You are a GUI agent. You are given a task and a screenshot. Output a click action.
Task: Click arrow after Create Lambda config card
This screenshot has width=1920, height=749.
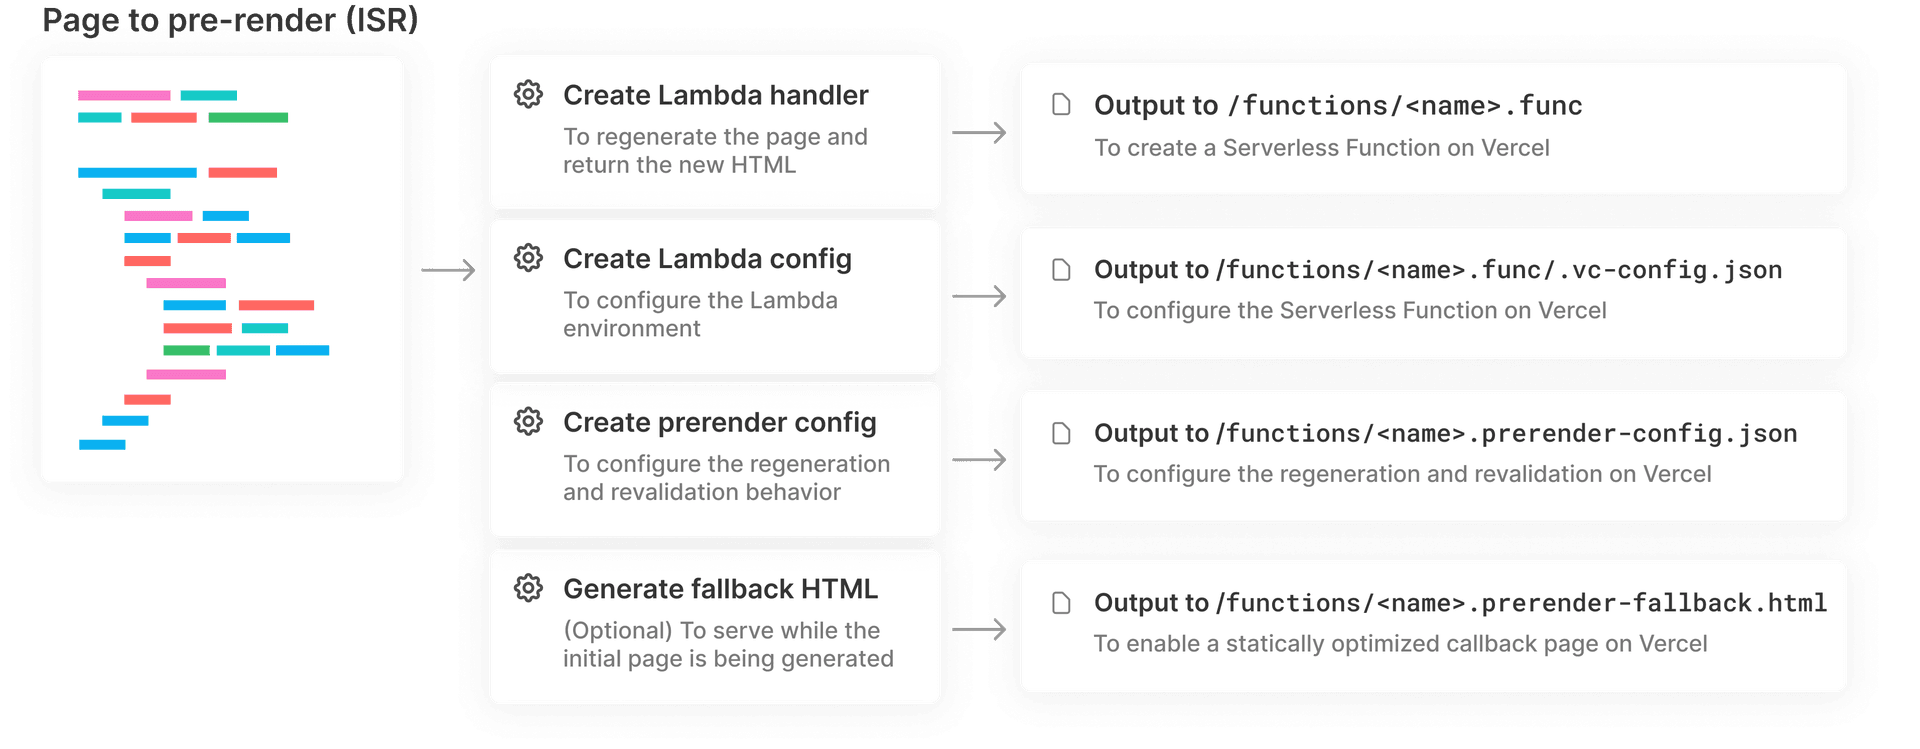click(978, 296)
